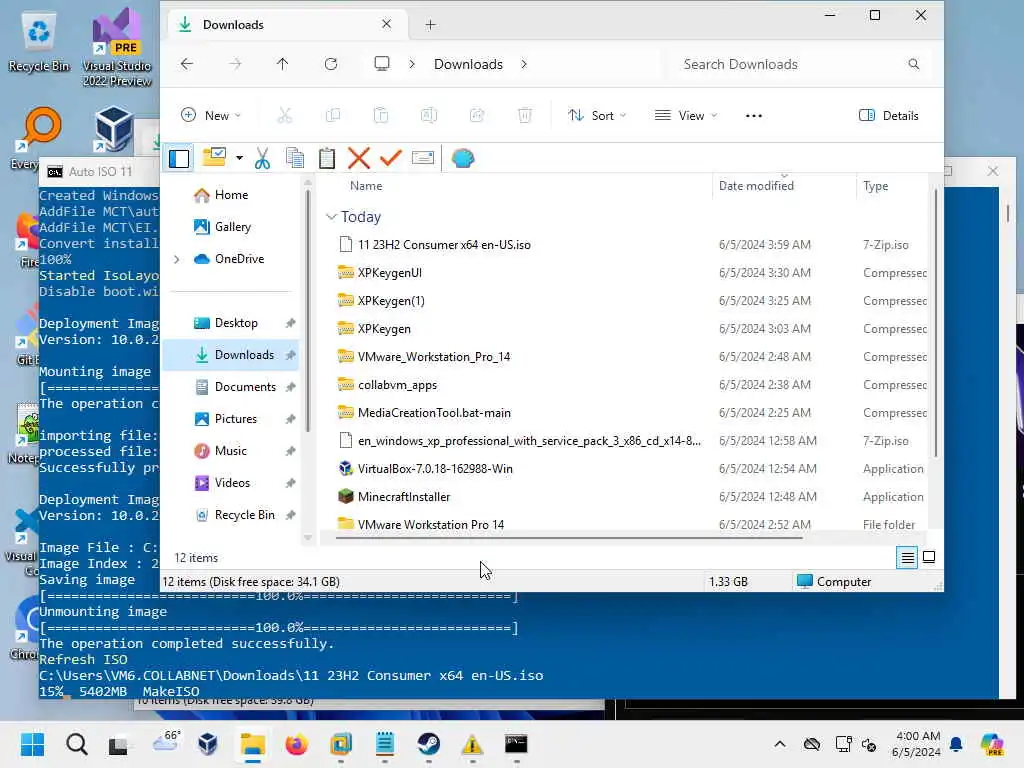Viewport: 1024px width, 768px height.
Task: Click the chevron before Downloads in the address bar
Action: pos(411,64)
